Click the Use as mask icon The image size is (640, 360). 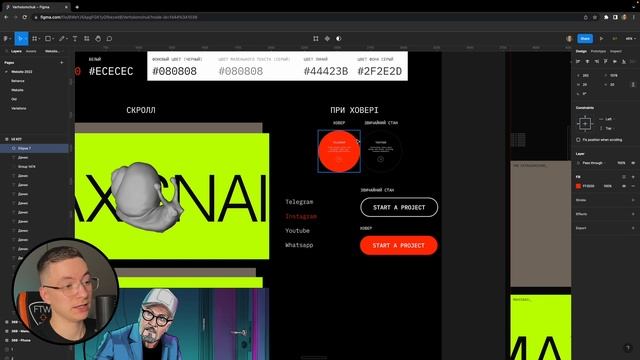tap(338, 38)
